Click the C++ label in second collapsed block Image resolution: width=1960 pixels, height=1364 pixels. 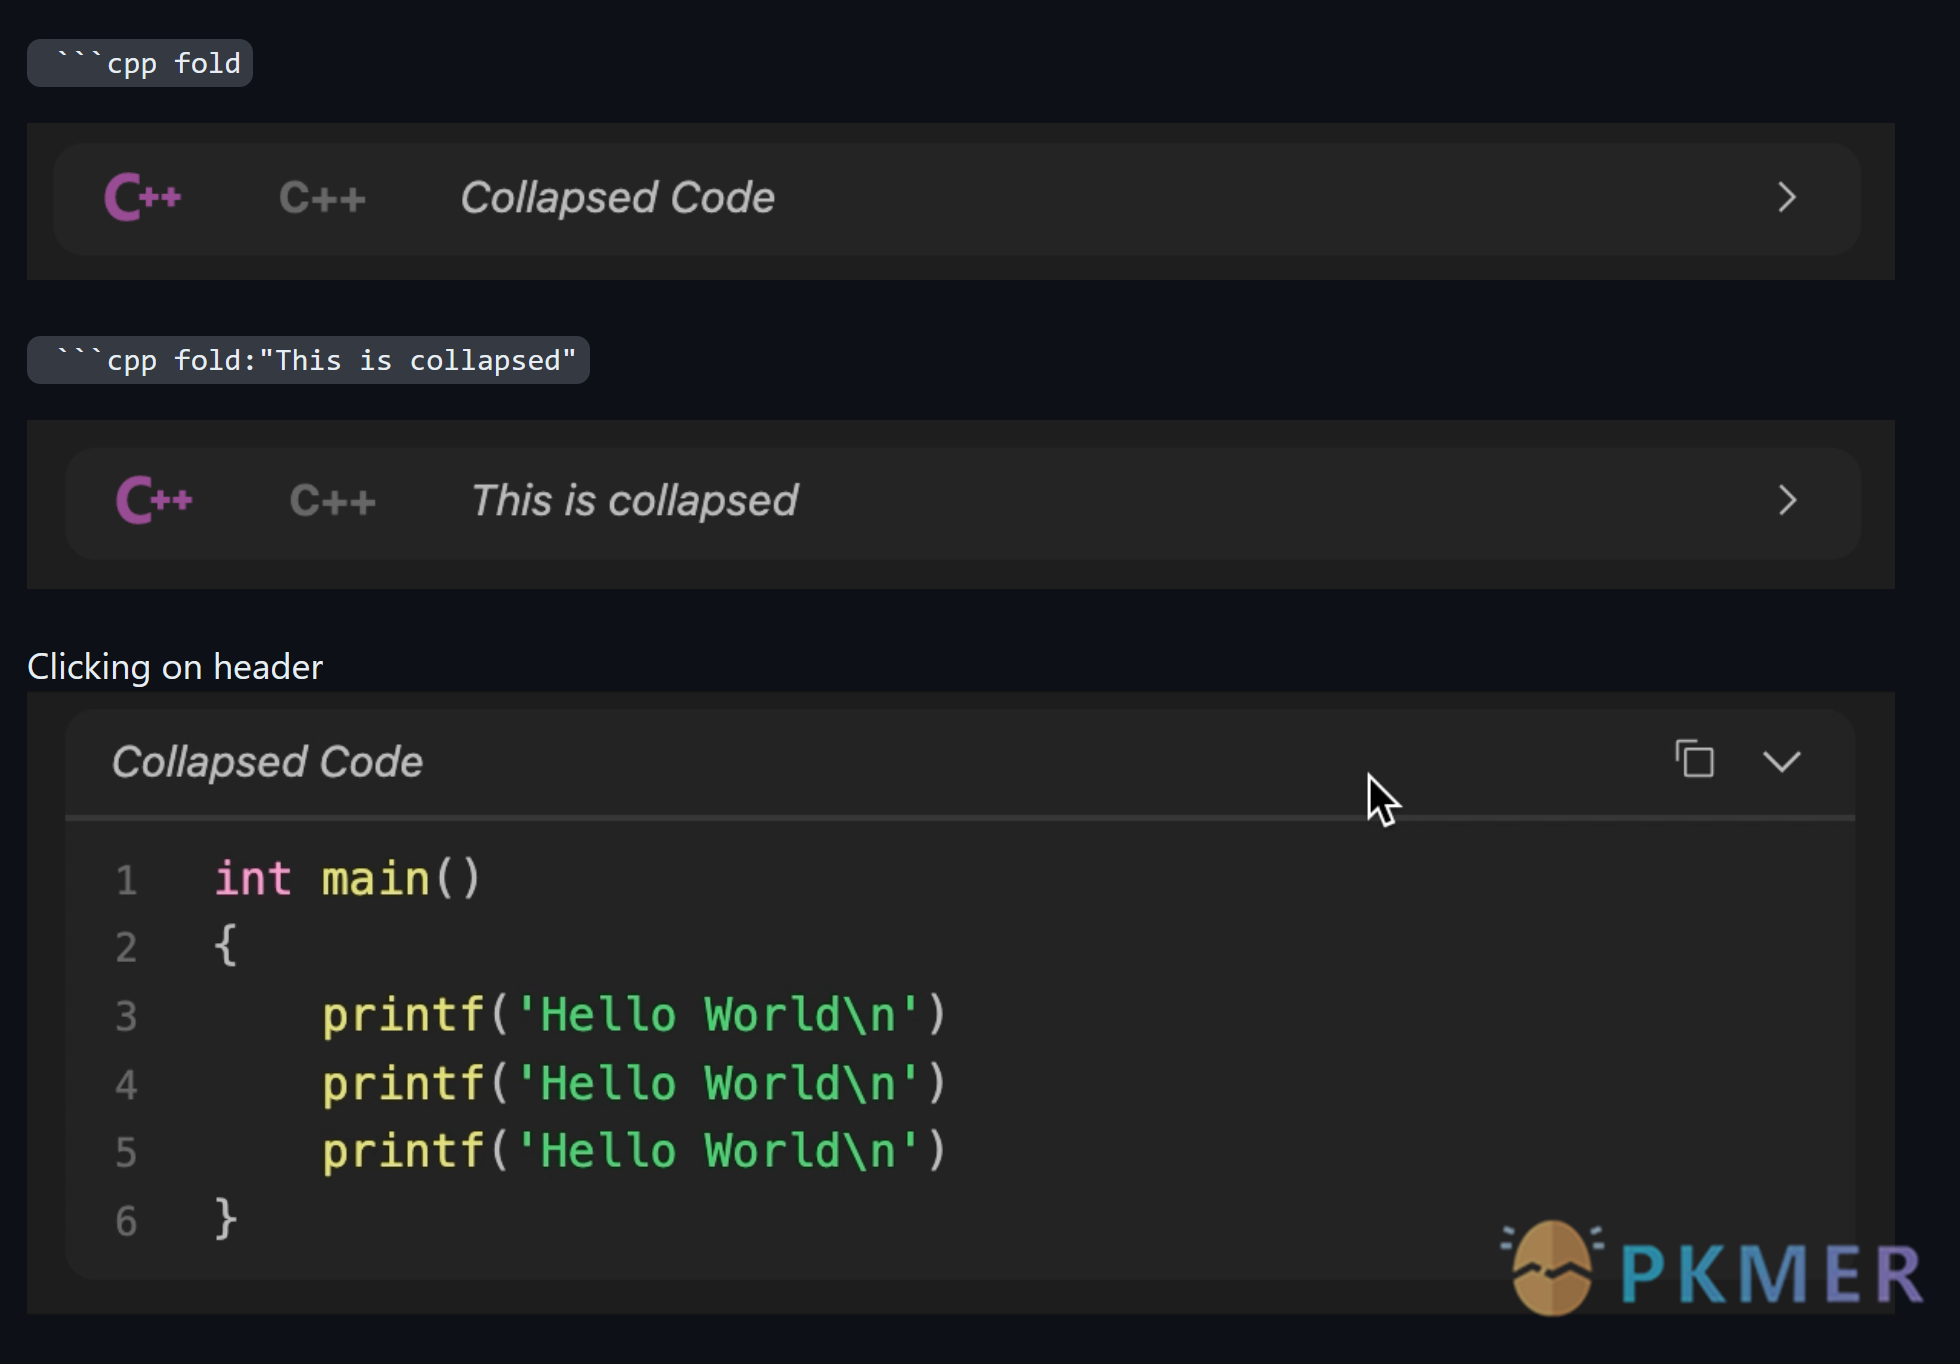(331, 499)
